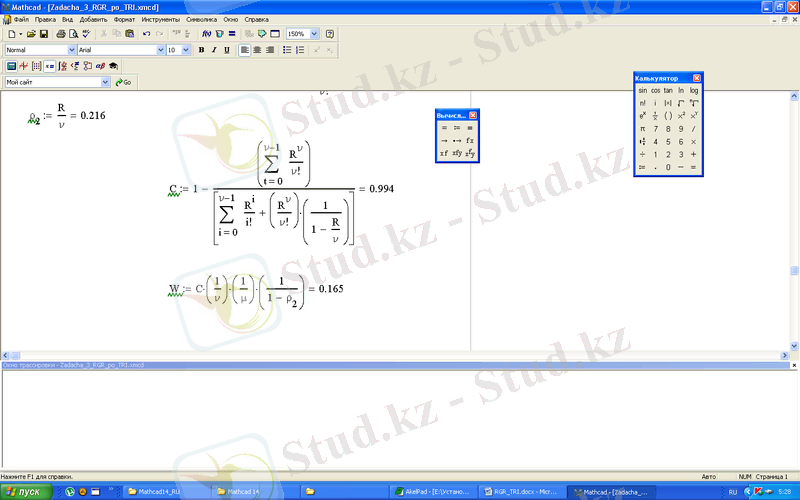
Task: Open the Правка menu
Action: coord(45,19)
